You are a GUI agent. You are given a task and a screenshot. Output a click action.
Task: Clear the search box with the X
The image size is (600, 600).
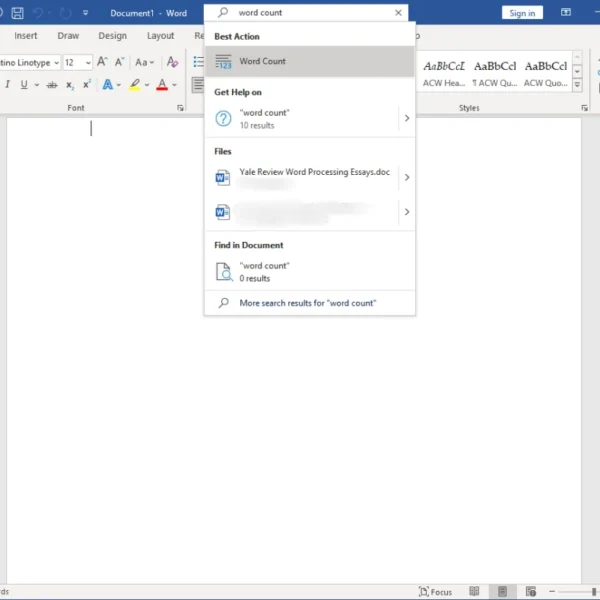398,13
